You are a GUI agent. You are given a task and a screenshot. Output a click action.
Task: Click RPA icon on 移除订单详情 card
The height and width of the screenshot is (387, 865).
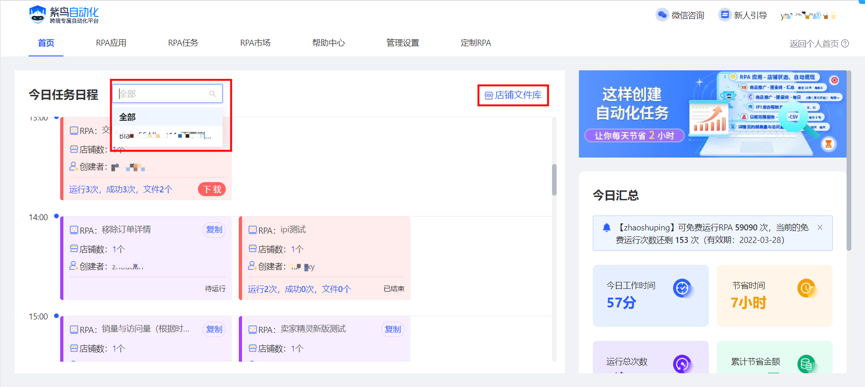74,230
